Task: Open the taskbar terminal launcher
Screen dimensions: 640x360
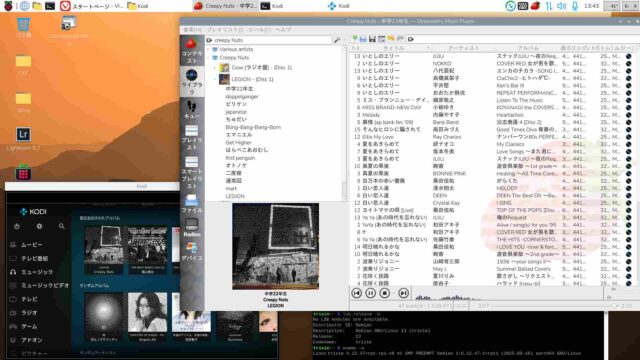Action: click(x=50, y=6)
